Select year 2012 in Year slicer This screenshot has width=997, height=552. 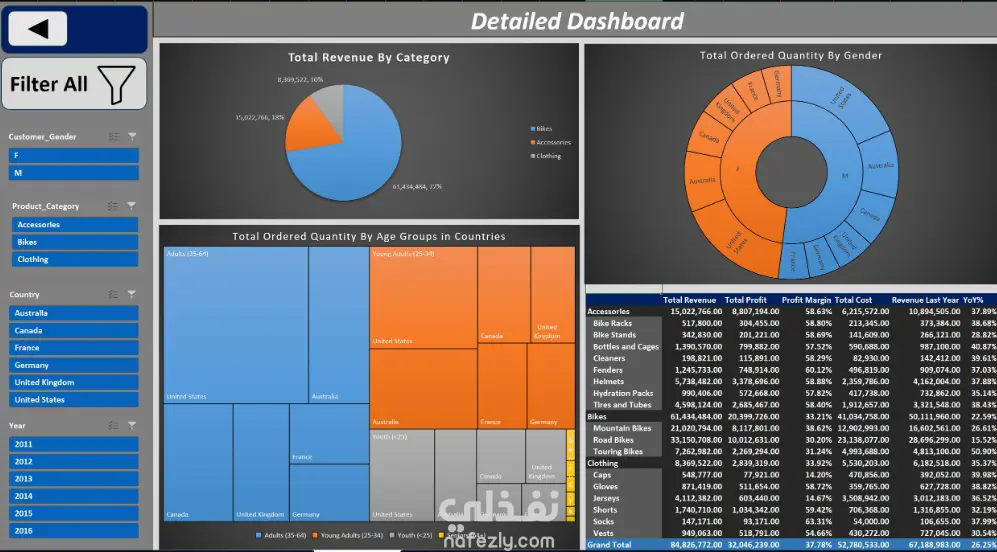74,462
